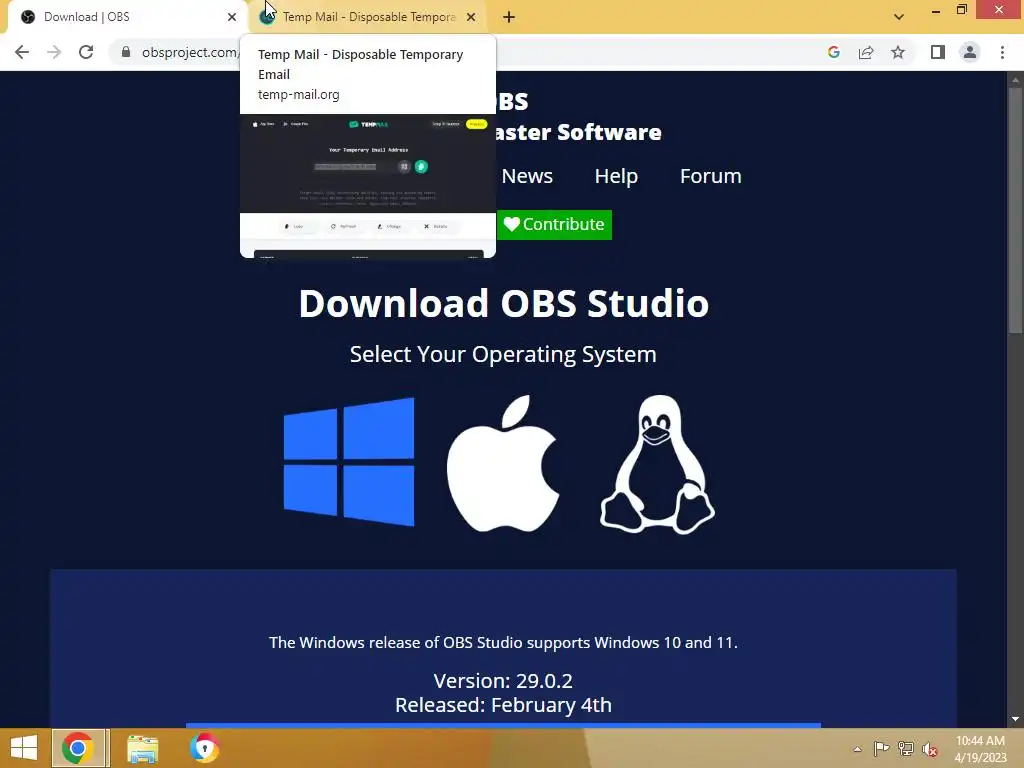Click the page vertical scrollbar thumb
Image resolution: width=1024 pixels, height=768 pixels.
coord(1015,209)
